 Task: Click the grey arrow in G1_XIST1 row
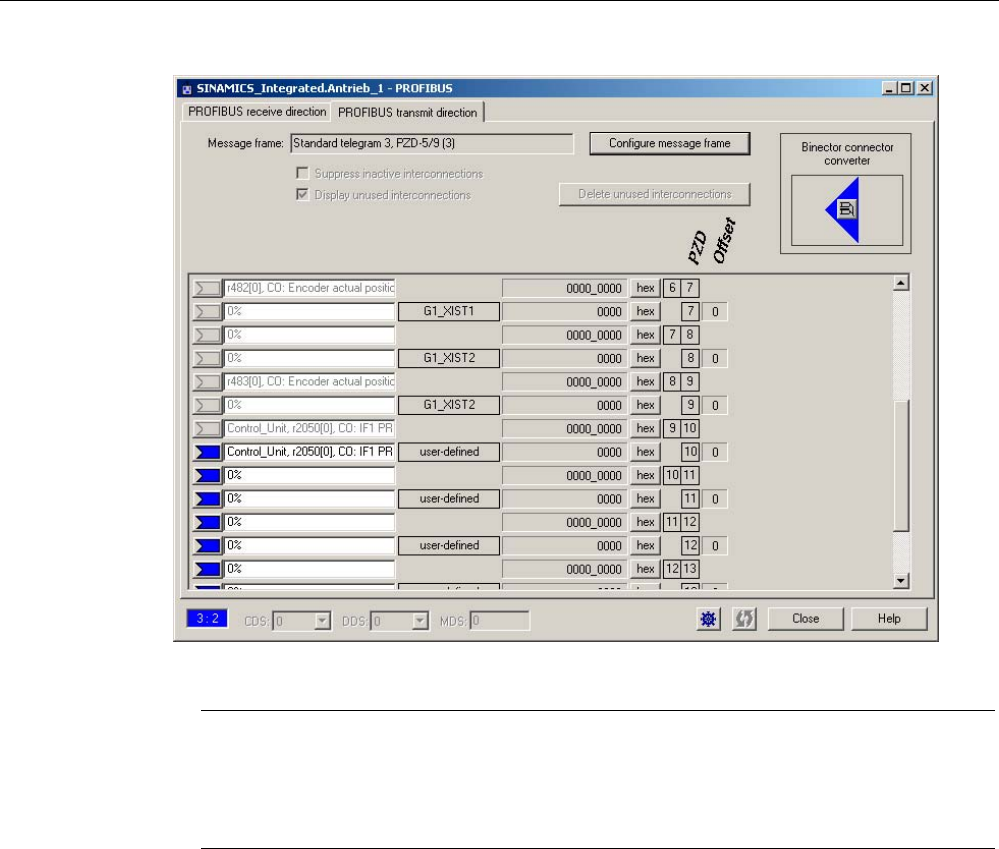click(207, 312)
